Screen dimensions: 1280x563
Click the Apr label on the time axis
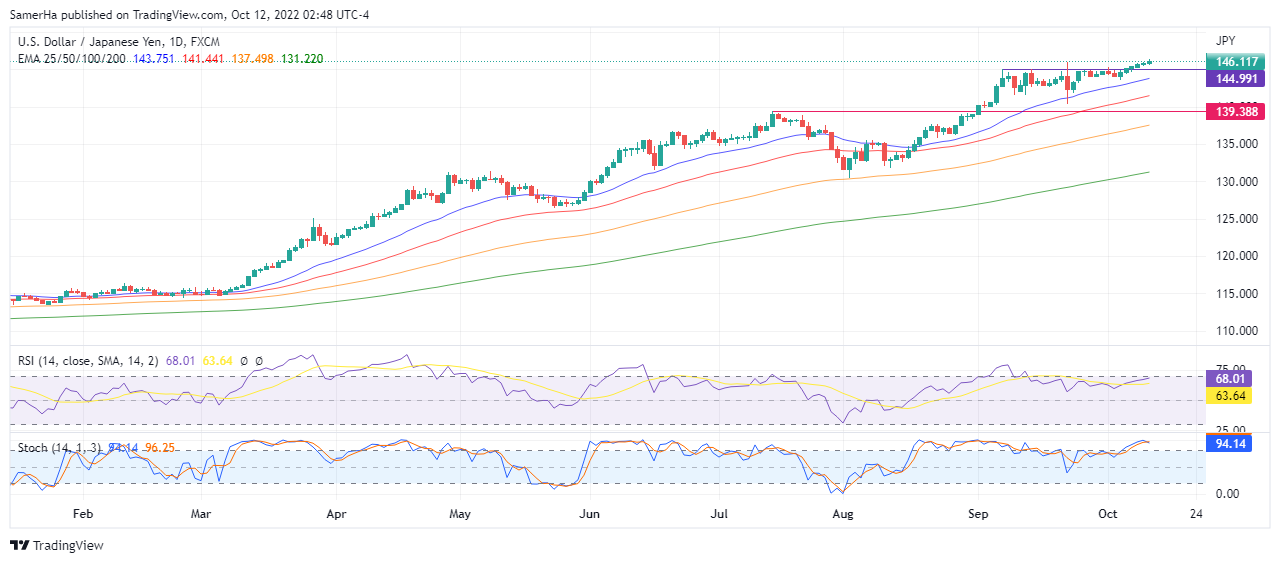[336, 514]
